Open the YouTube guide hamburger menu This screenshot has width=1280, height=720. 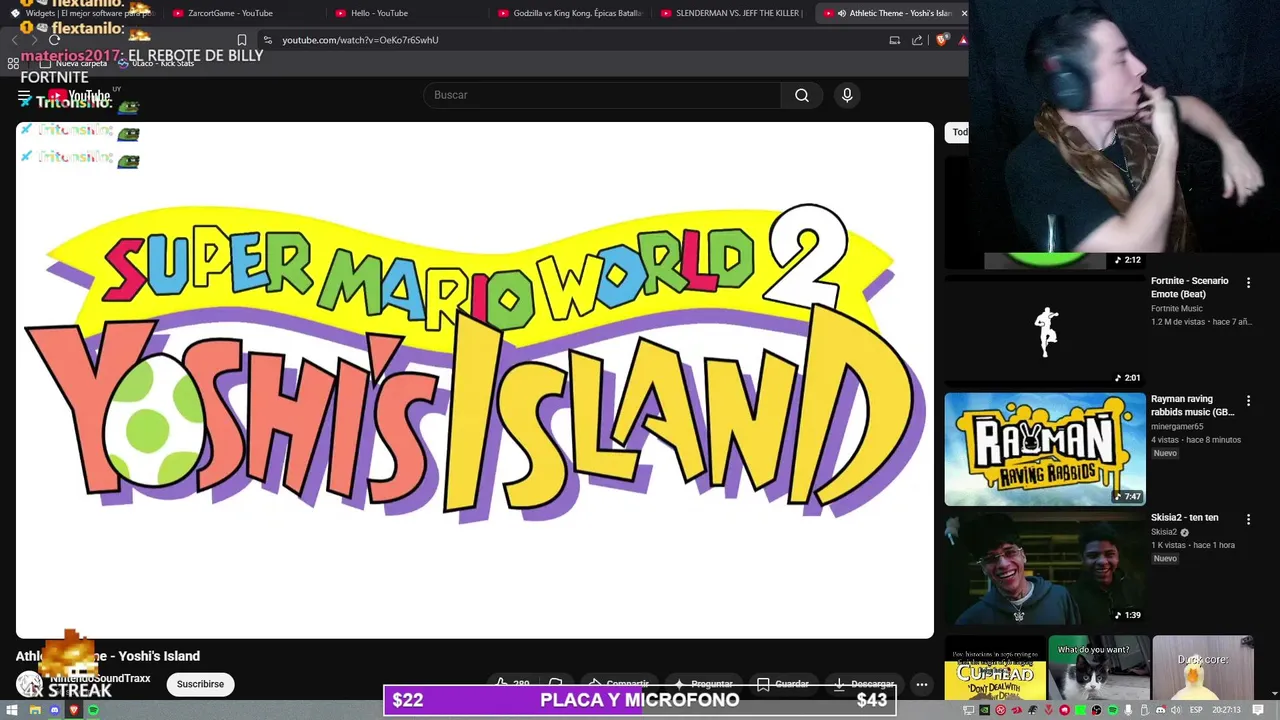click(x=24, y=96)
